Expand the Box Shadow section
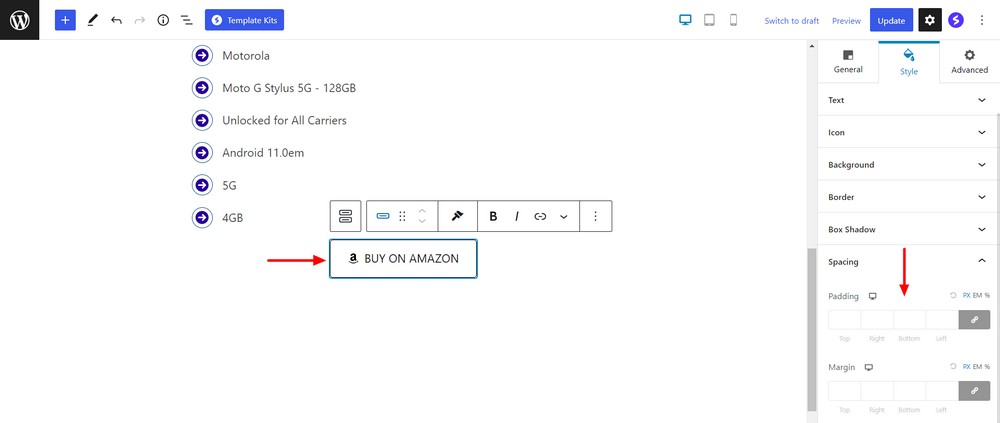1000x423 pixels. pos(908,229)
